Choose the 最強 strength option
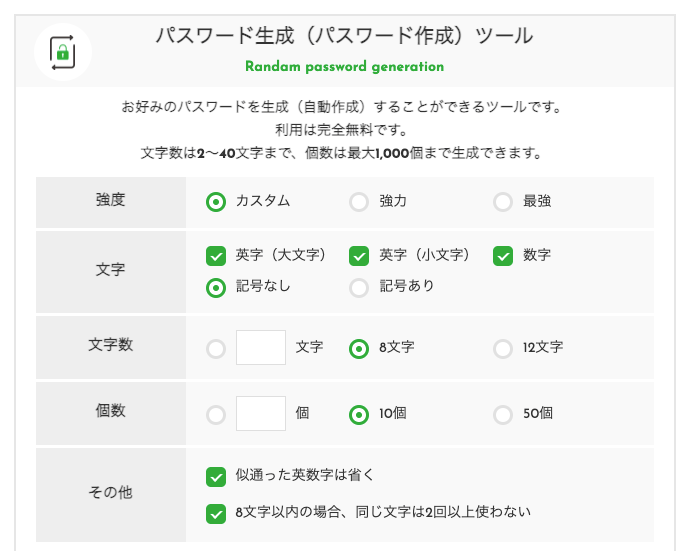Image resolution: width=688 pixels, height=551 pixels. click(x=503, y=202)
